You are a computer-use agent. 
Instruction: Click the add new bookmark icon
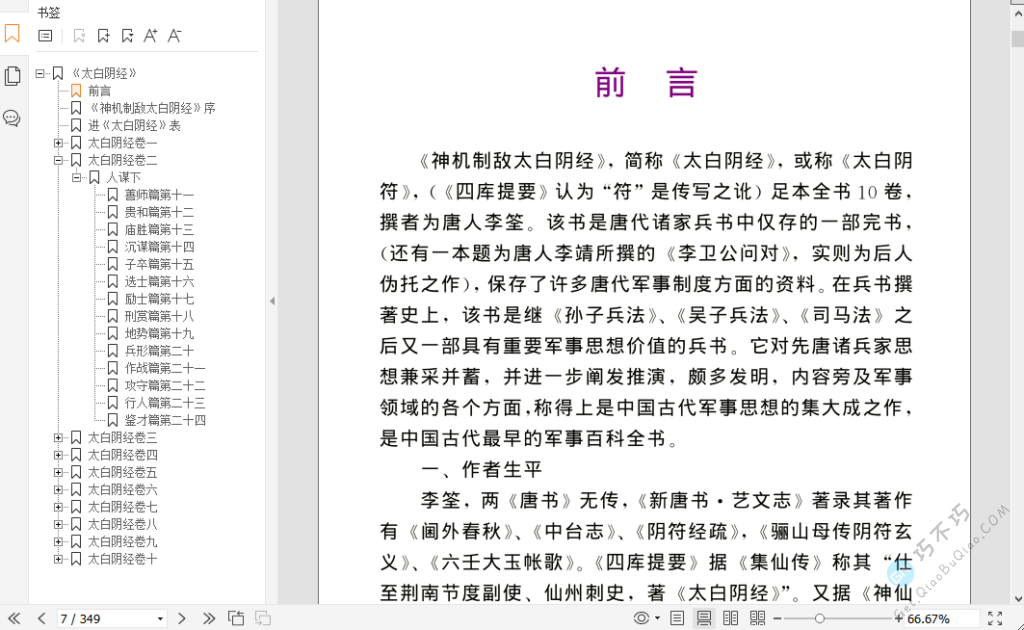click(103, 36)
